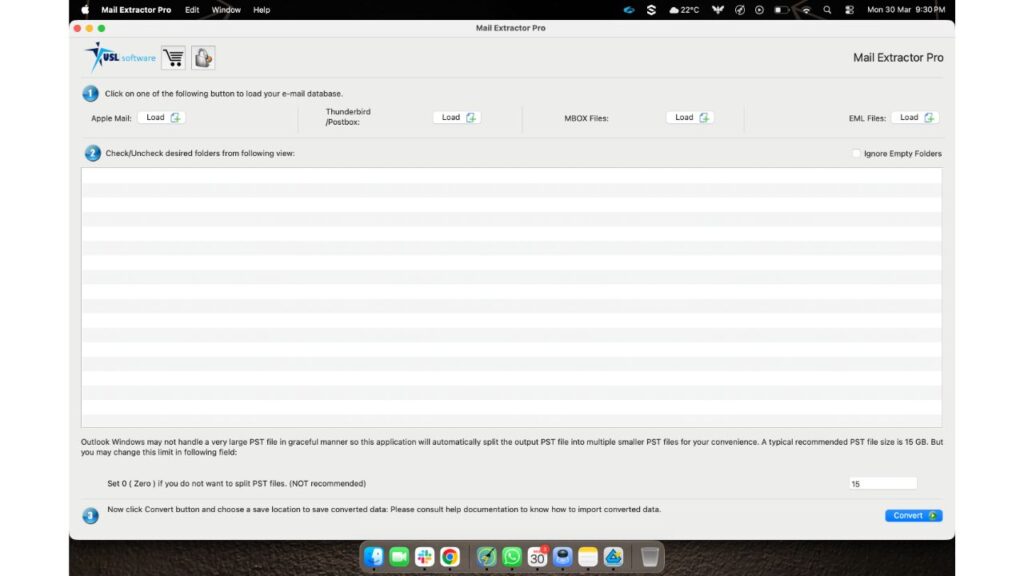Viewport: 1024px width, 576px height.
Task: Load MBOX Files
Action: [x=690, y=118]
